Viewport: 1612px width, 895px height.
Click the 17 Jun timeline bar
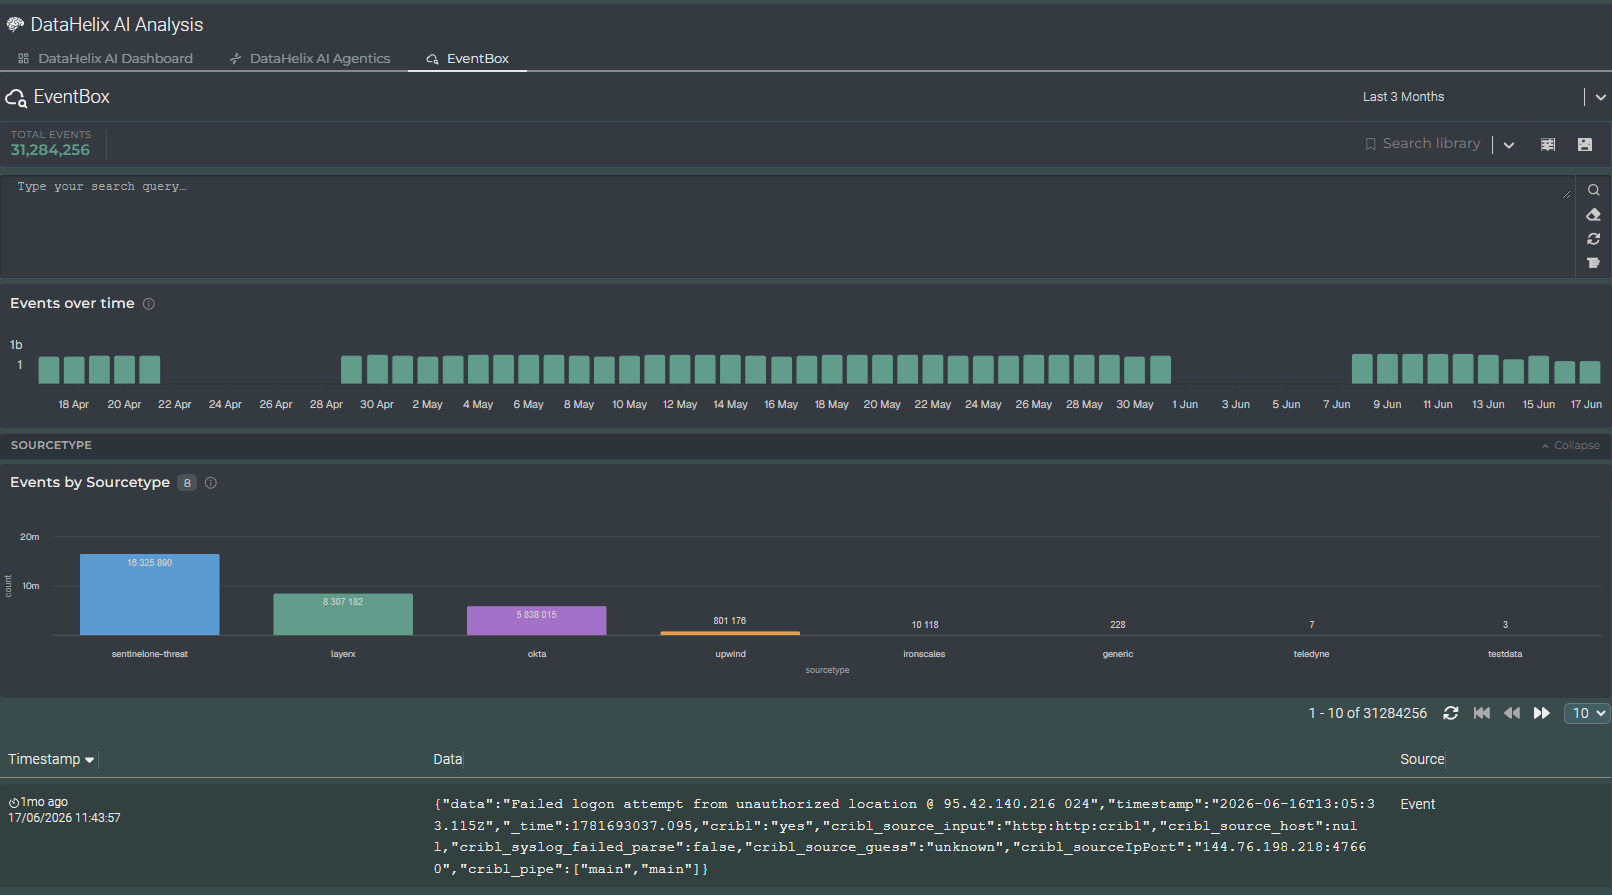pyautogui.click(x=1590, y=373)
